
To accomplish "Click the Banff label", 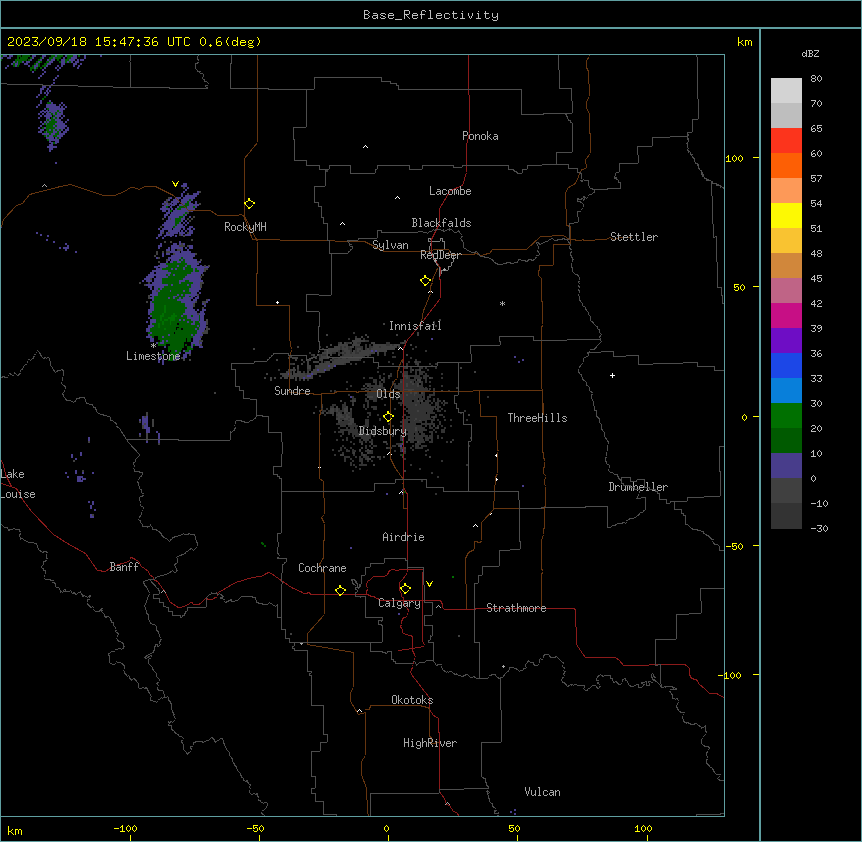I will pos(124,567).
